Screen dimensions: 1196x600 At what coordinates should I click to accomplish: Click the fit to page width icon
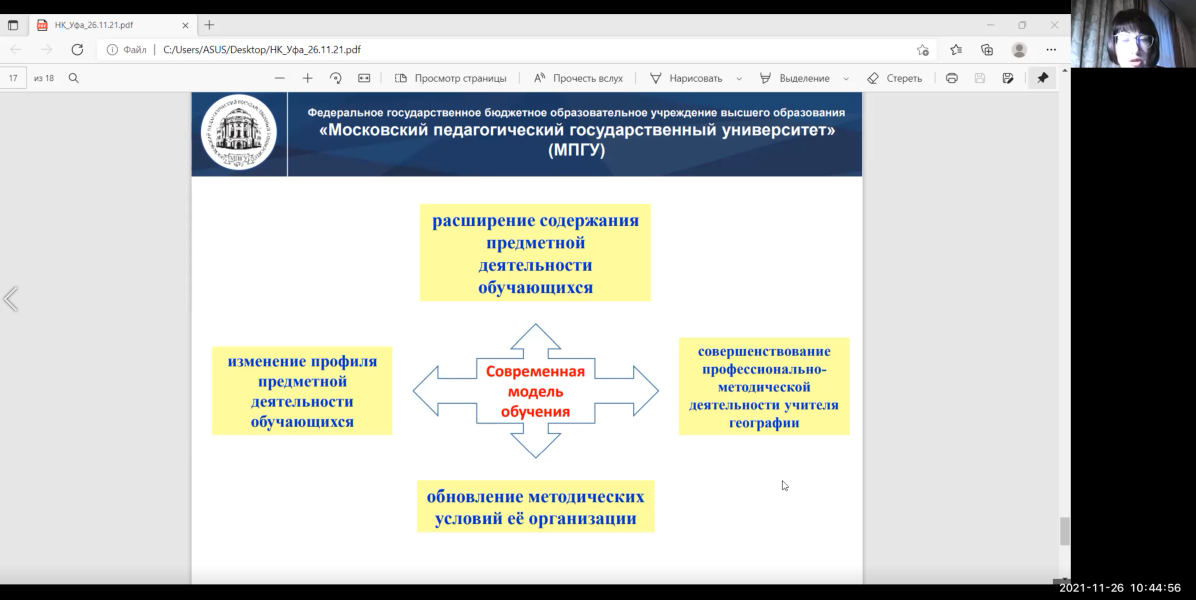tap(364, 78)
